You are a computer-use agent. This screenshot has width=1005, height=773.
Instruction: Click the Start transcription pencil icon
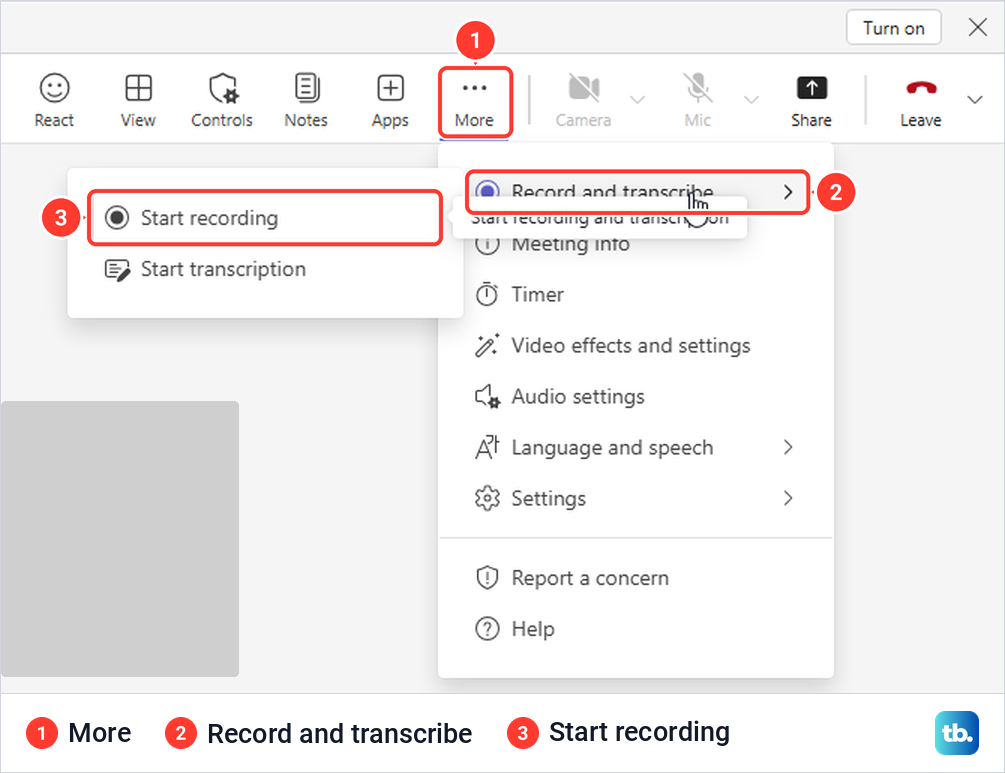point(117,270)
